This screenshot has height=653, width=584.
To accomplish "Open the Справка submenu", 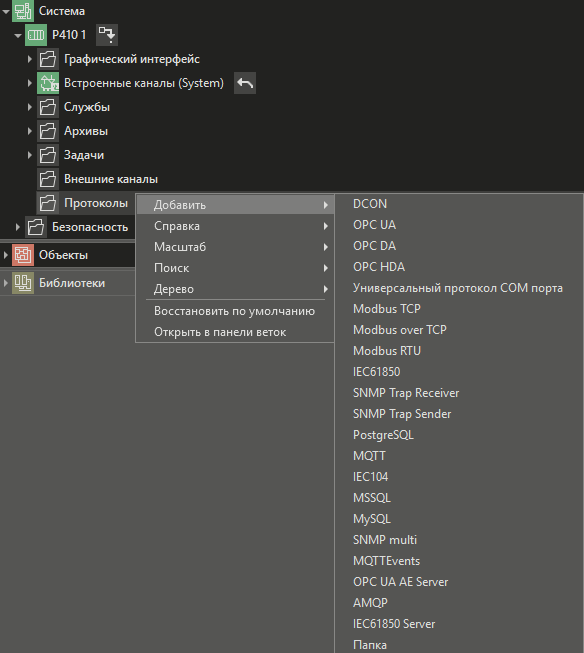I will [235, 226].
